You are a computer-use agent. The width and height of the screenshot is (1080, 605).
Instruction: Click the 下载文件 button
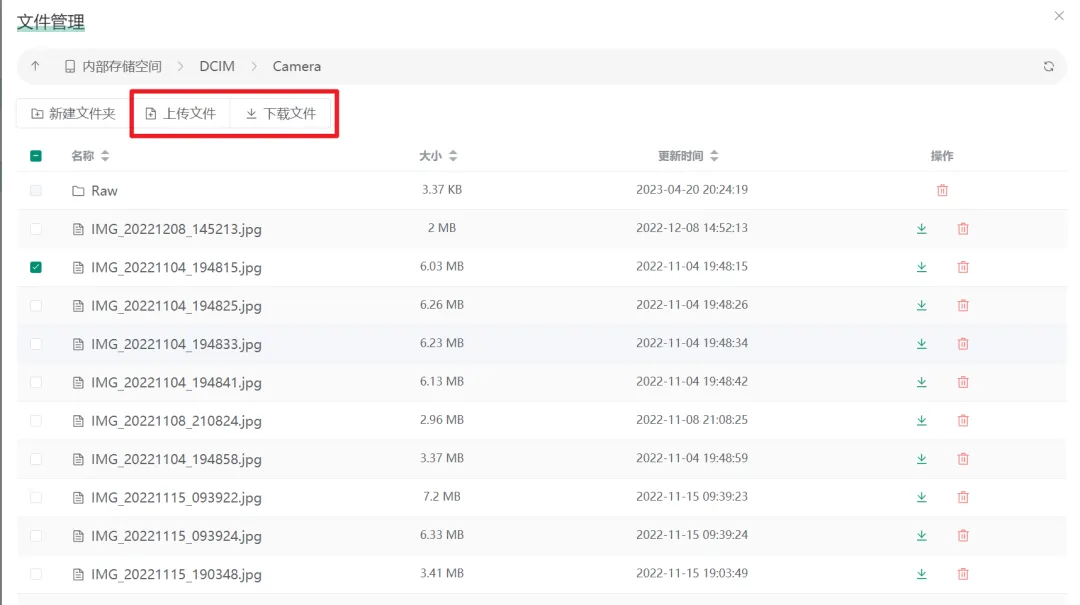[281, 114]
